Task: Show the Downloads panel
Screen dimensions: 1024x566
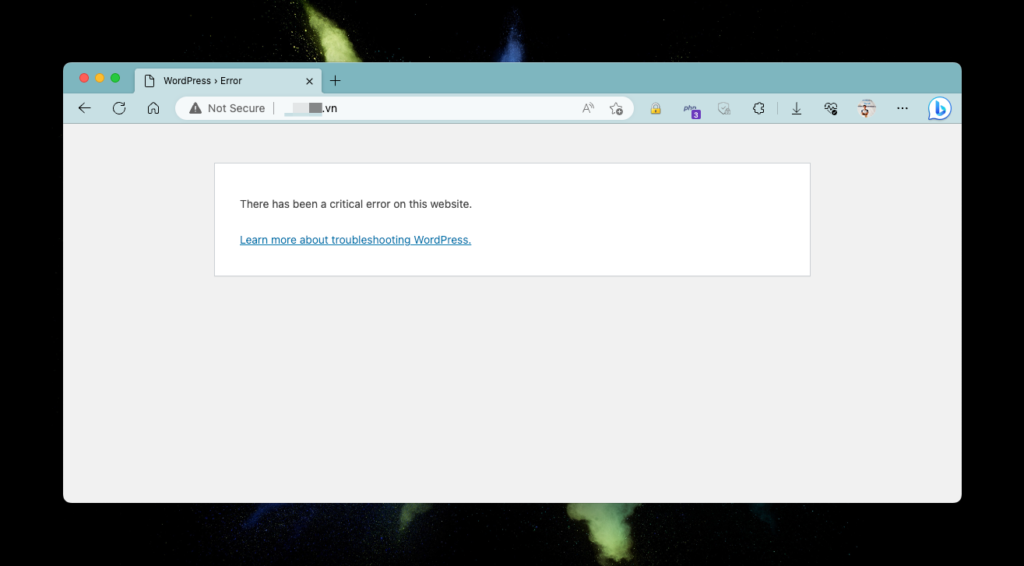Action: [x=796, y=108]
